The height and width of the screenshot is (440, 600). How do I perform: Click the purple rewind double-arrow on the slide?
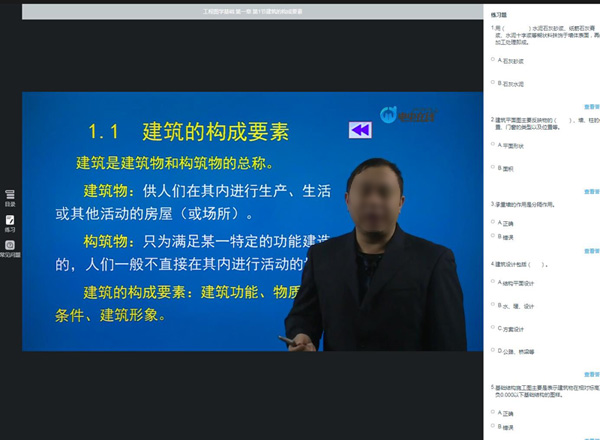360,130
